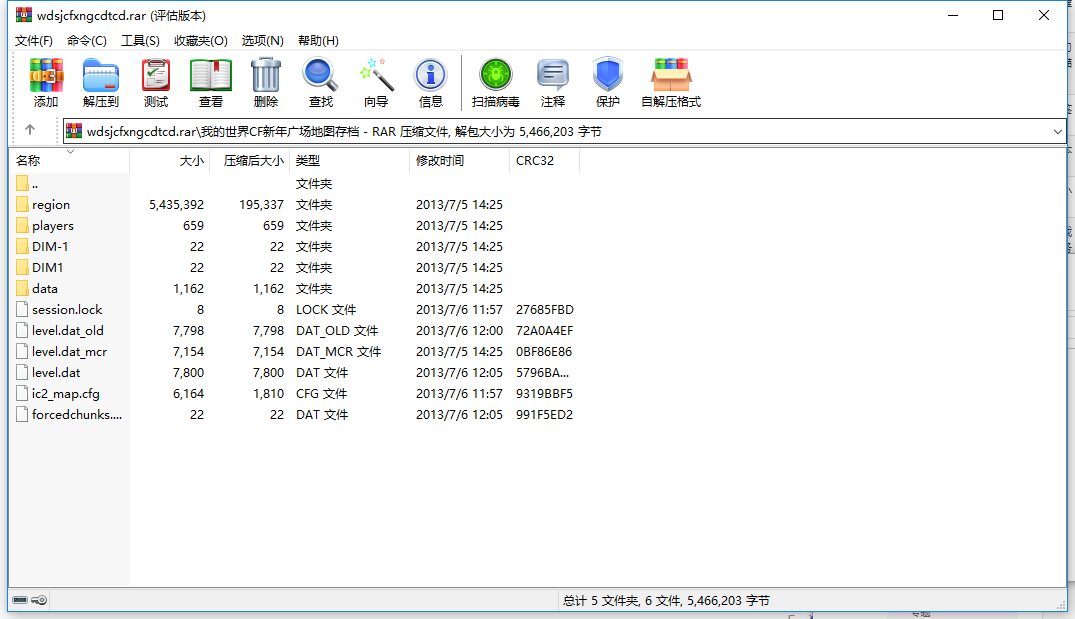This screenshot has height=619, width=1075.
Task: Select the DIM-1 folder icon
Action: [x=22, y=246]
